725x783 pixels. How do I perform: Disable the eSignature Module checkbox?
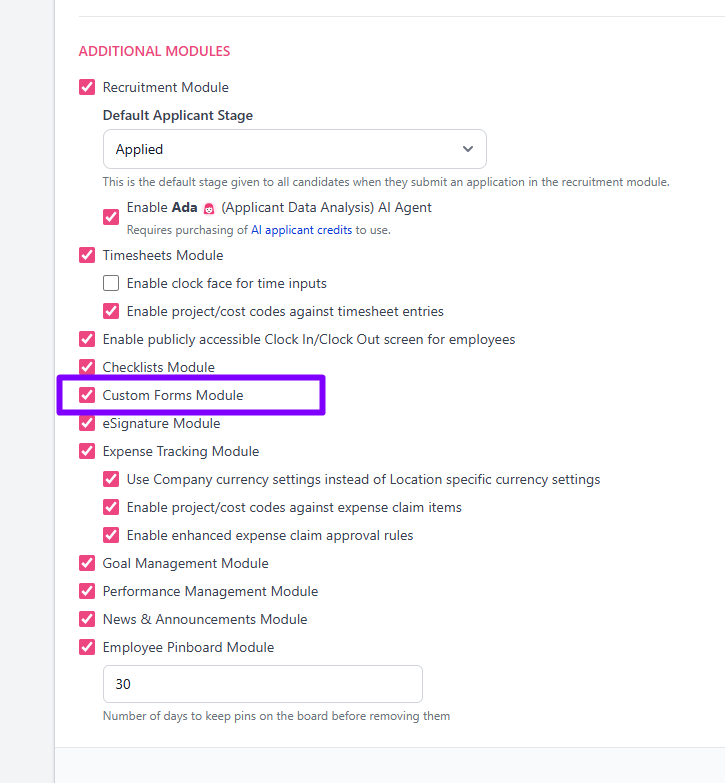pos(87,422)
